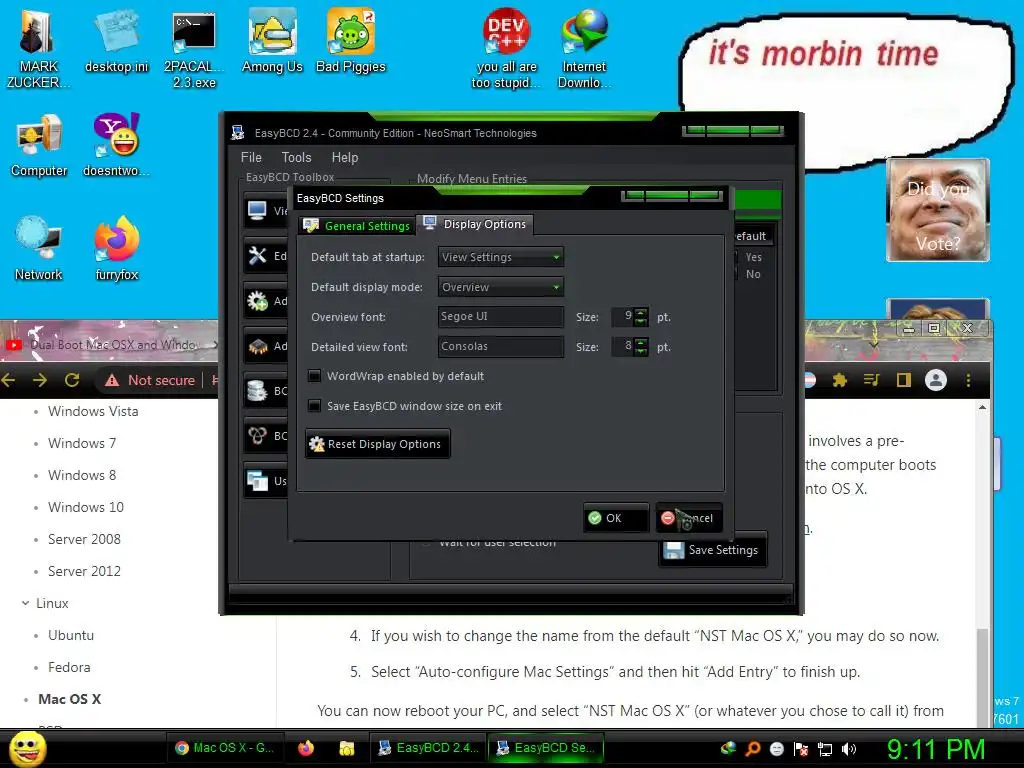The width and height of the screenshot is (1024, 768).
Task: Click the orange magnifier tray icon
Action: [752, 749]
